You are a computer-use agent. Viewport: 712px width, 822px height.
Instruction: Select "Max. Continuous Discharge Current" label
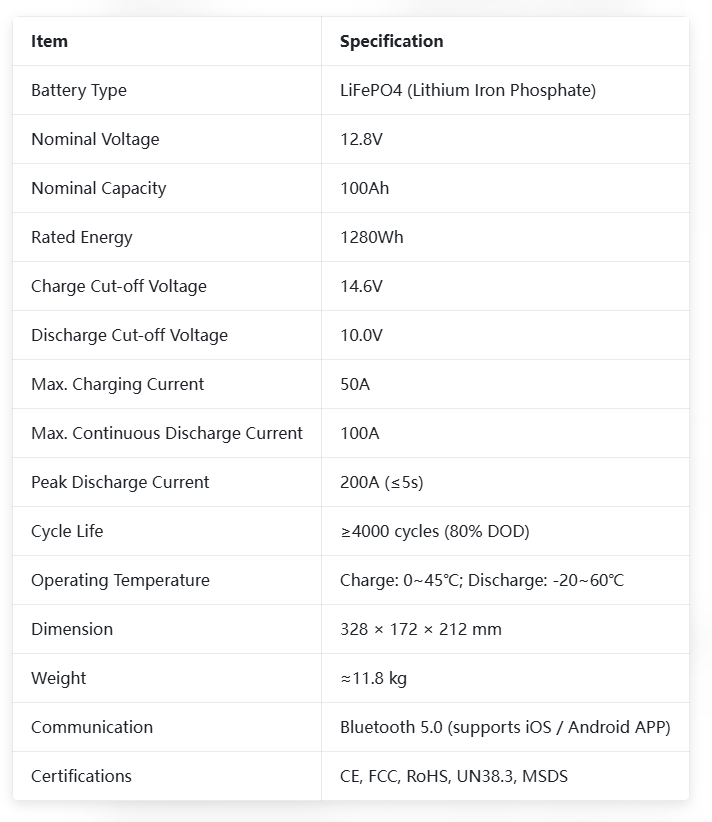pyautogui.click(x=167, y=433)
